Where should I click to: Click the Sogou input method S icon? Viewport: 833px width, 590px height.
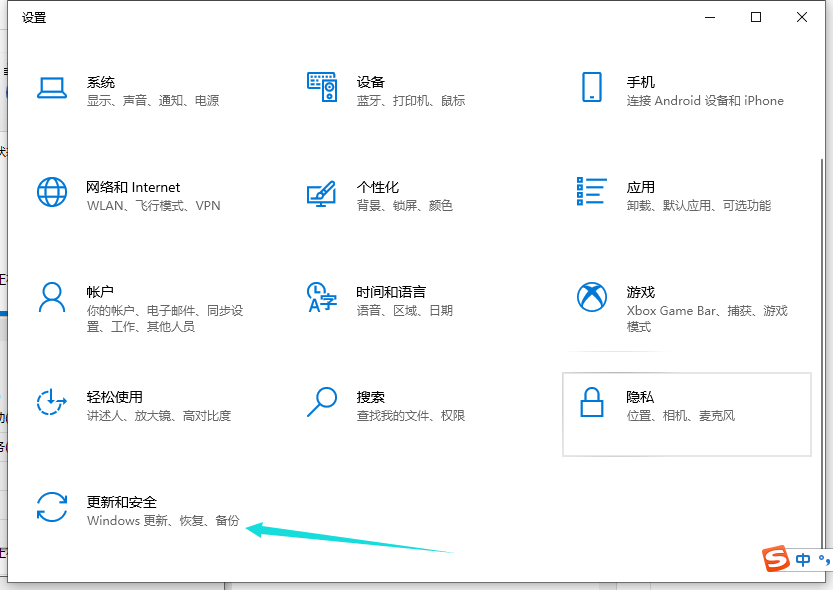click(x=776, y=559)
